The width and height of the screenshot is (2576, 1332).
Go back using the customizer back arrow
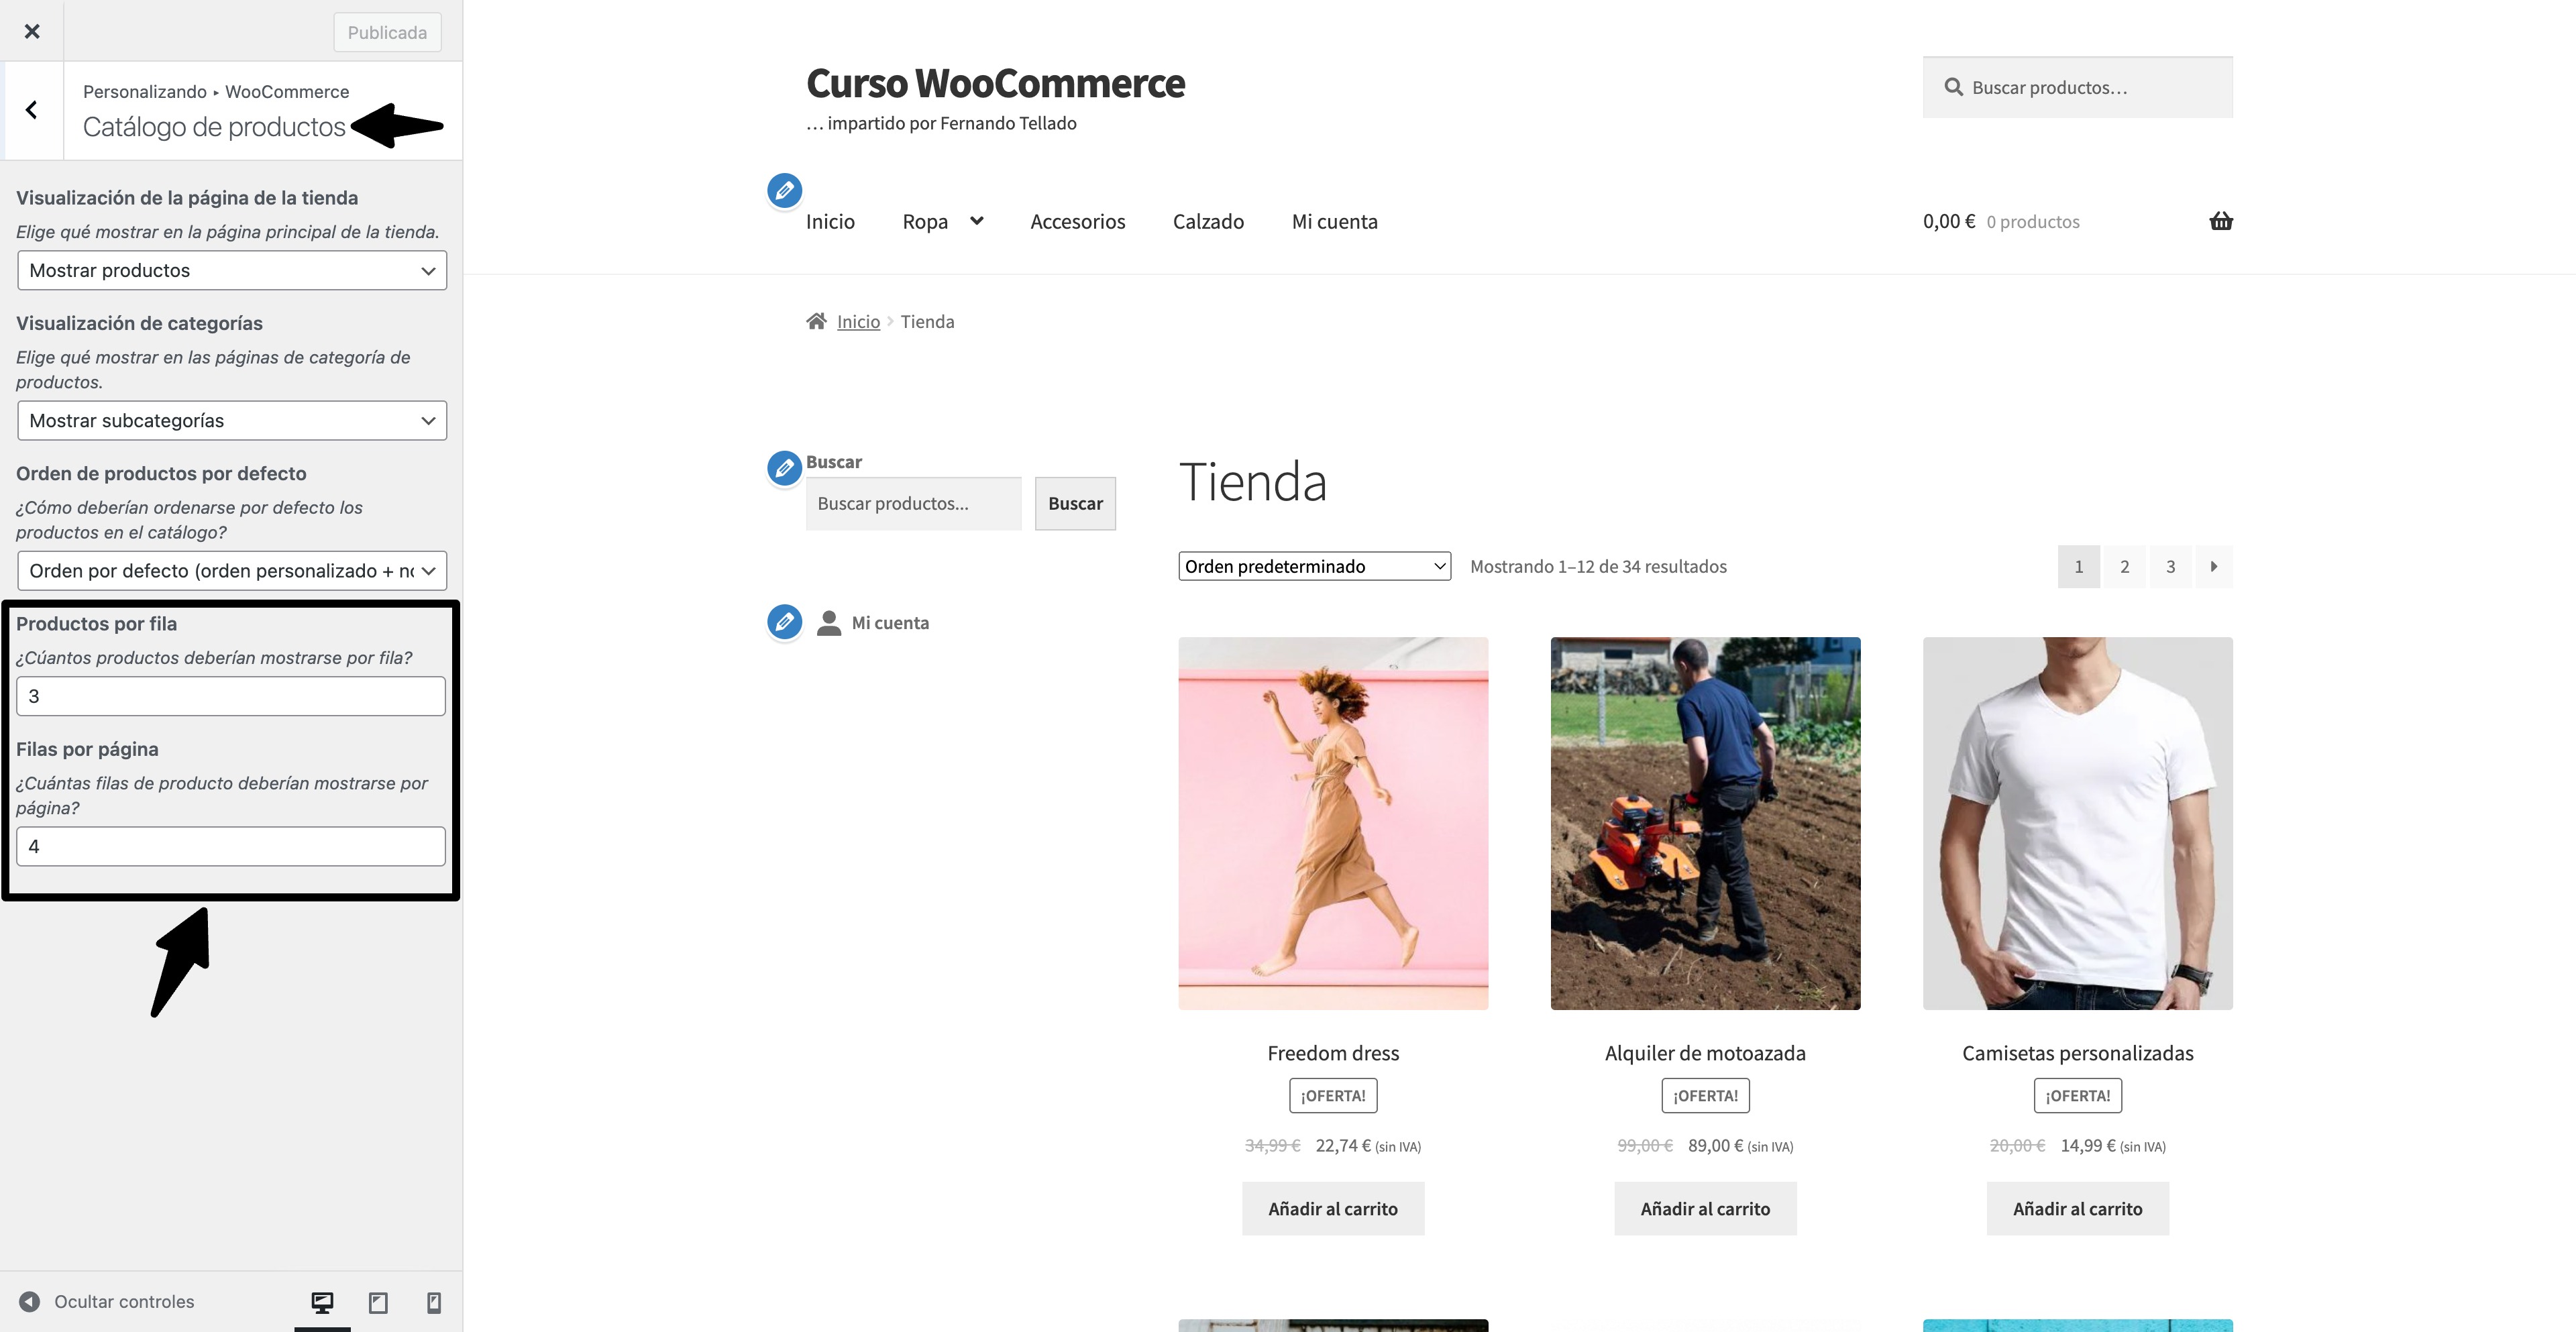click(x=32, y=109)
